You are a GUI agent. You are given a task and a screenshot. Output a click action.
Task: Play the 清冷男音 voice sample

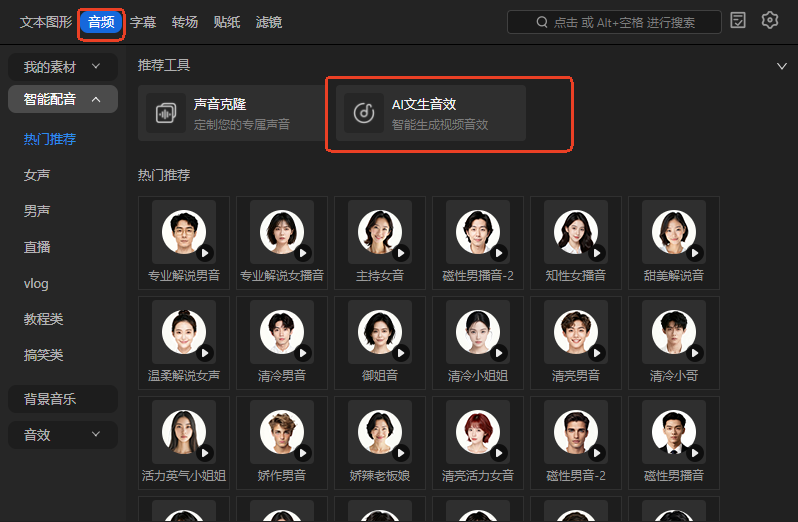coord(303,353)
